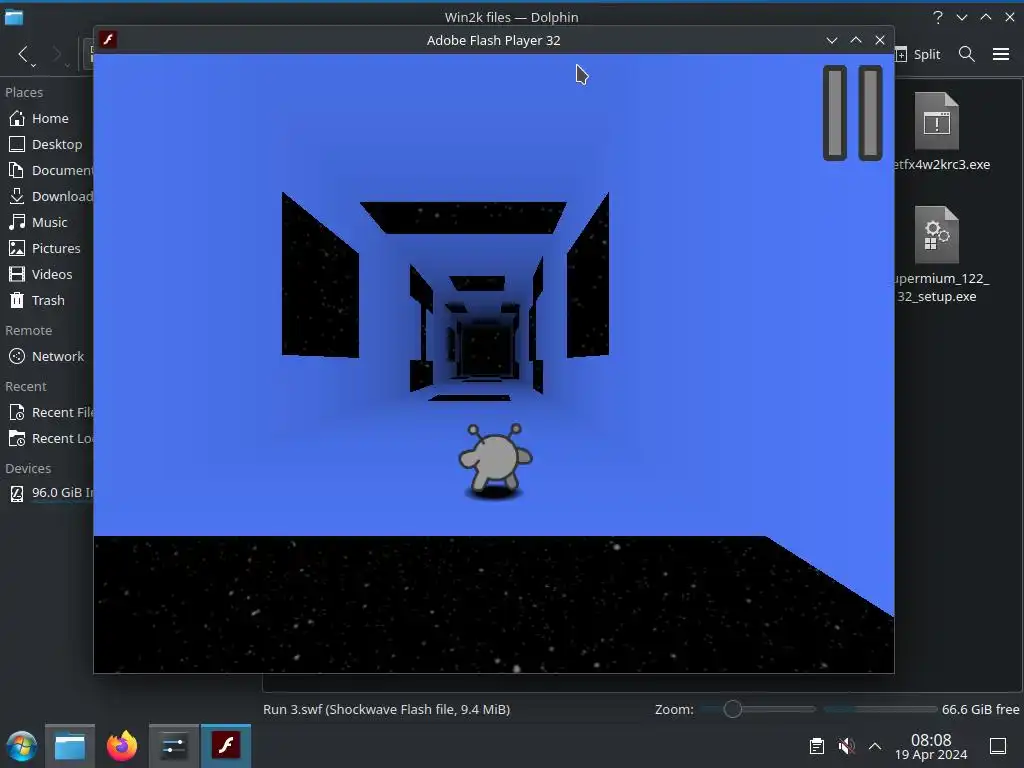Maximize the Adobe Flash Player window
Image resolution: width=1024 pixels, height=768 pixels.
pos(856,40)
